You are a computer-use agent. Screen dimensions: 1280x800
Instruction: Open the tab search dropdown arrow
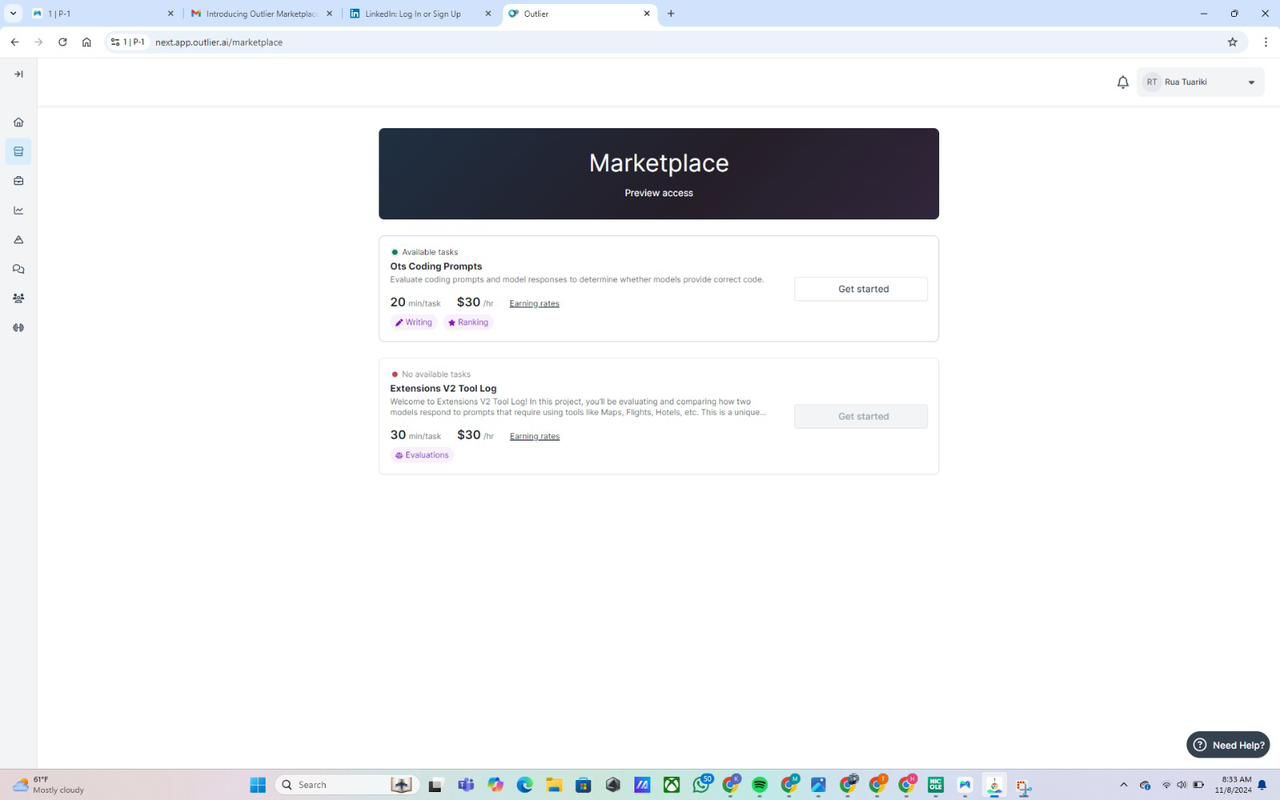coord(12,14)
